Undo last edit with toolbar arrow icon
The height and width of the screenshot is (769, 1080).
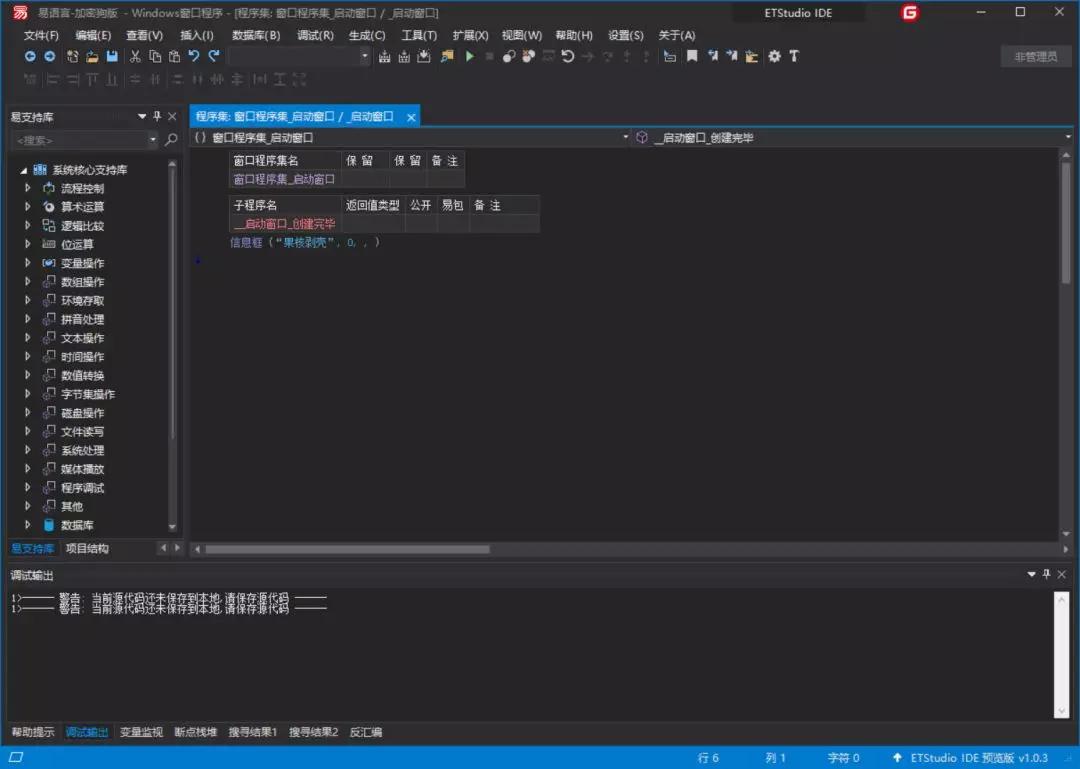192,56
